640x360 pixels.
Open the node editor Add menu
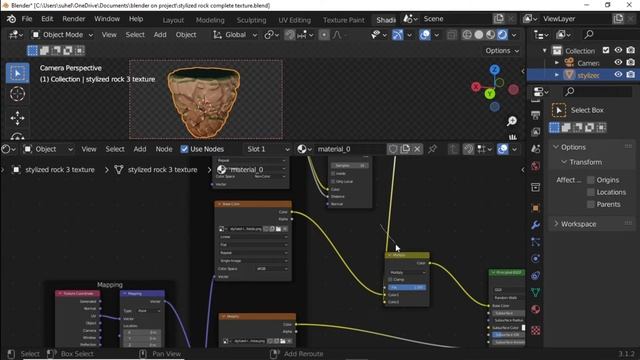point(140,149)
